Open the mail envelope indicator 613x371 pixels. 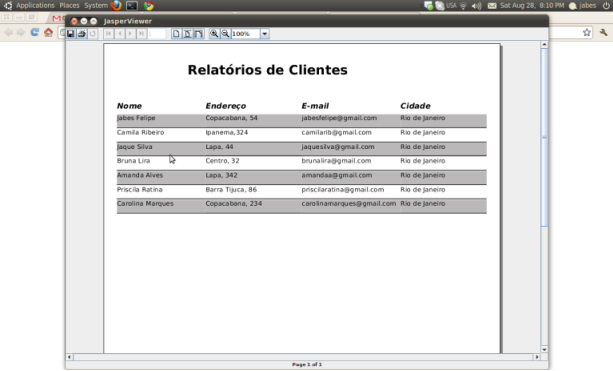click(x=492, y=5)
